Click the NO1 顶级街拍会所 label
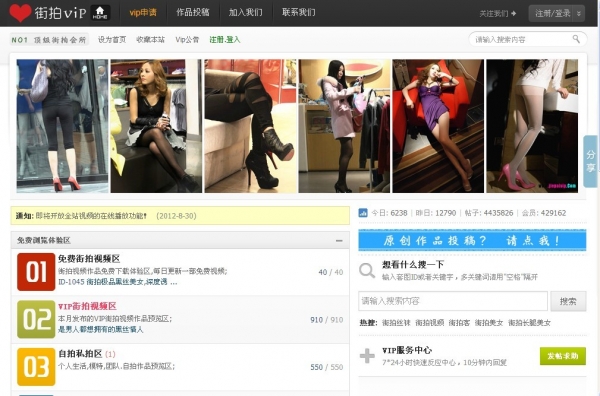The height and width of the screenshot is (396, 600). pos(49,39)
